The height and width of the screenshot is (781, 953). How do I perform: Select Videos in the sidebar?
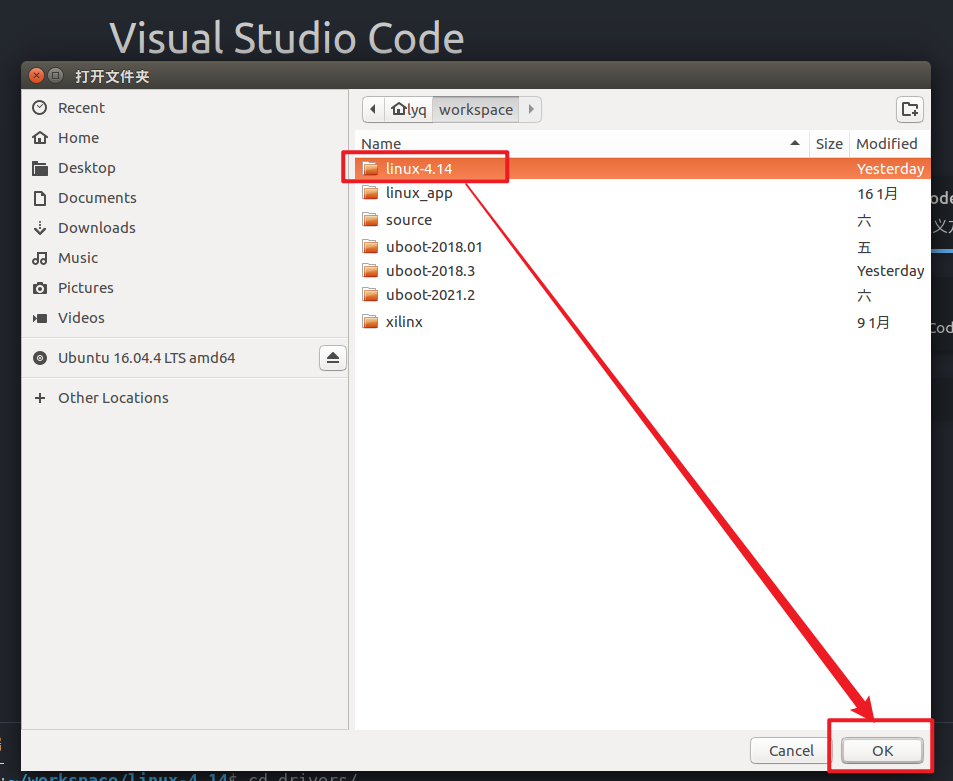[x=185, y=318]
